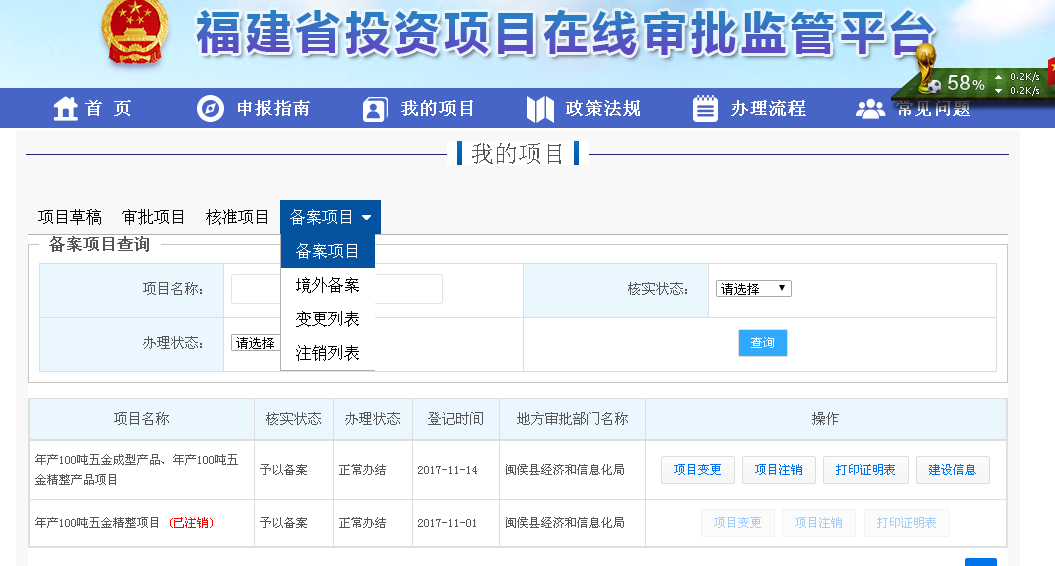Screen dimensions: 1055x566
Task: Click the home house icon
Action: click(x=66, y=108)
